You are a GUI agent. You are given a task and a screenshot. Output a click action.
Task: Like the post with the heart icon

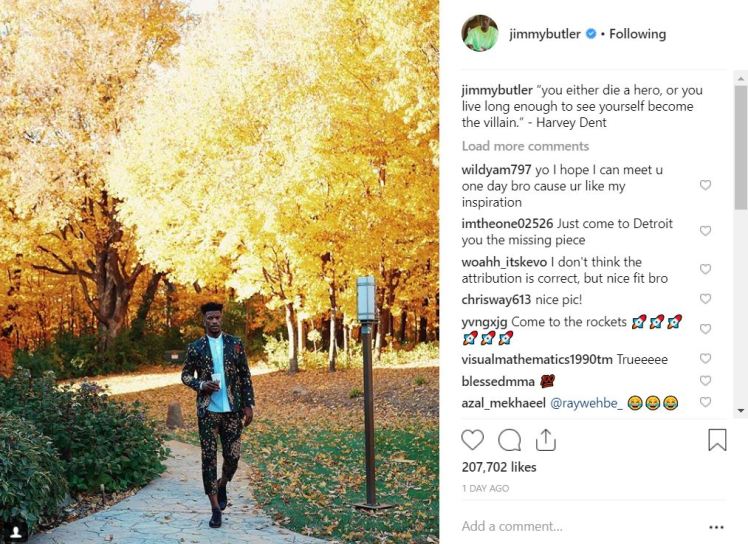[472, 440]
